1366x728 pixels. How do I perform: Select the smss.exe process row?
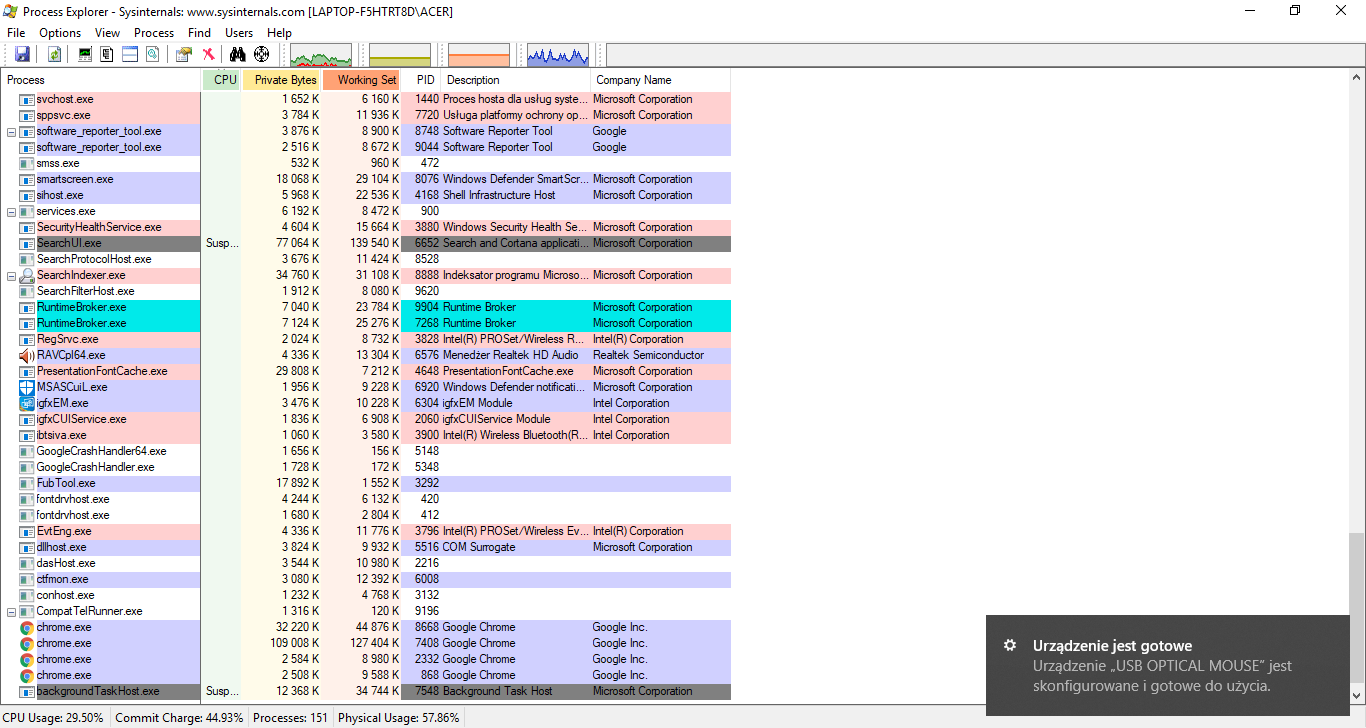tap(366, 163)
